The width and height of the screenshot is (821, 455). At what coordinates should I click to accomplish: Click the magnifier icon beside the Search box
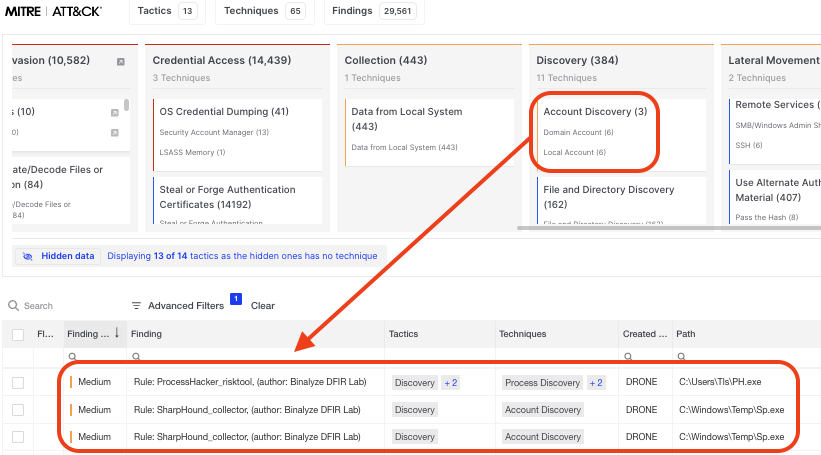tap(13, 306)
